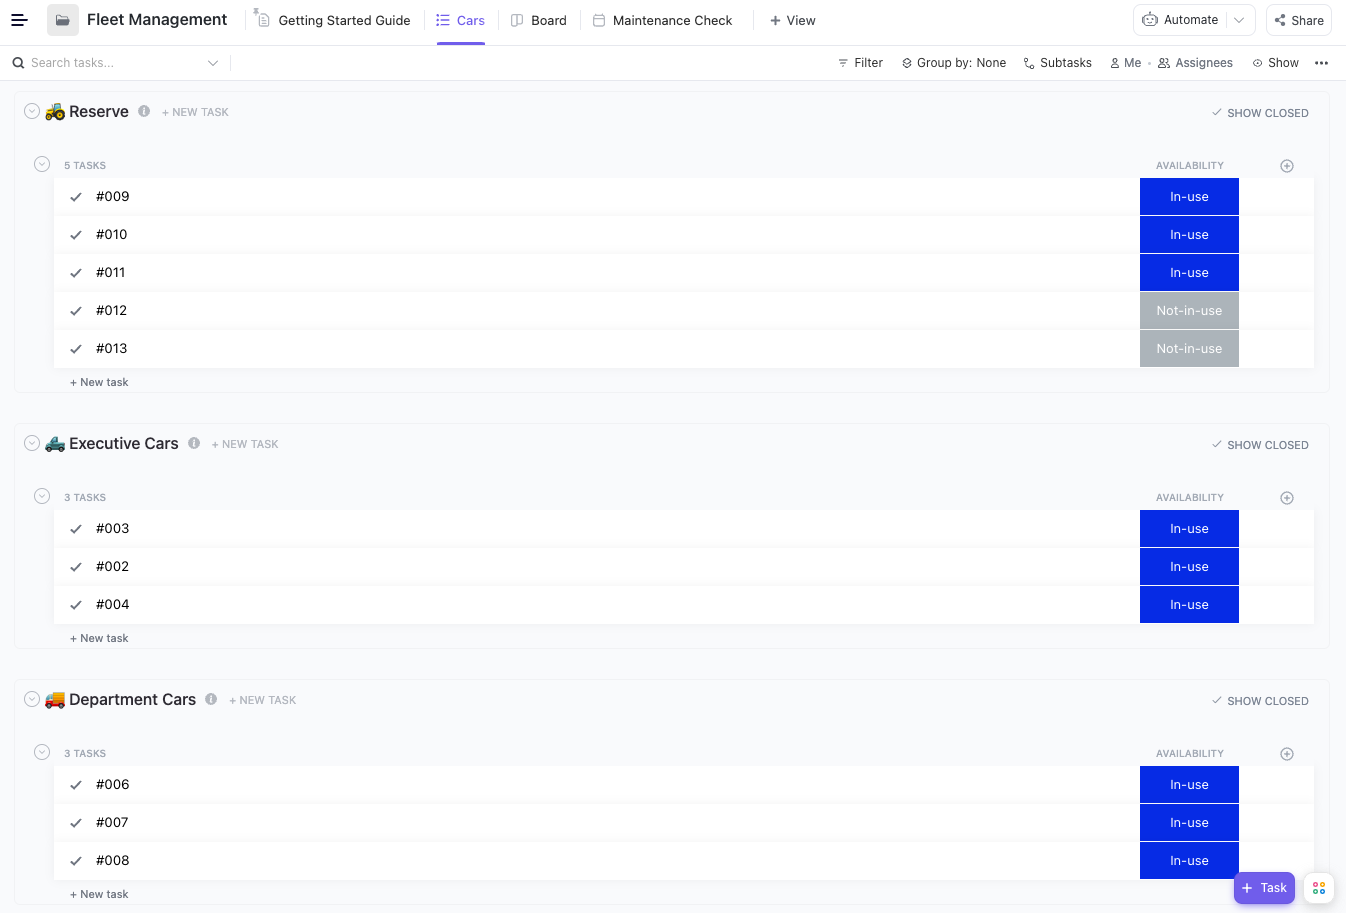Check off task #007
The height and width of the screenshot is (913, 1346).
76,823
